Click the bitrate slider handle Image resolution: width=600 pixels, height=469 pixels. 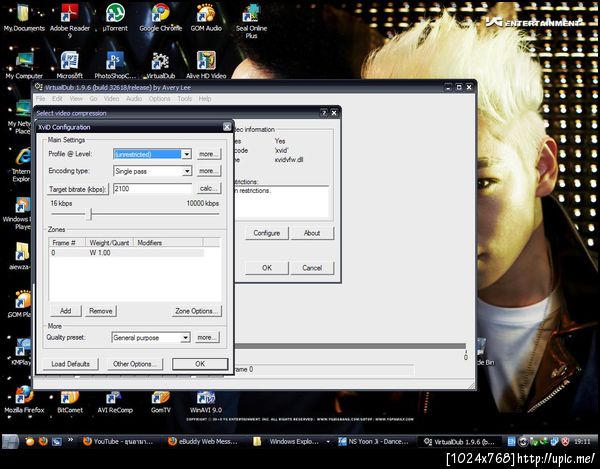(90, 214)
